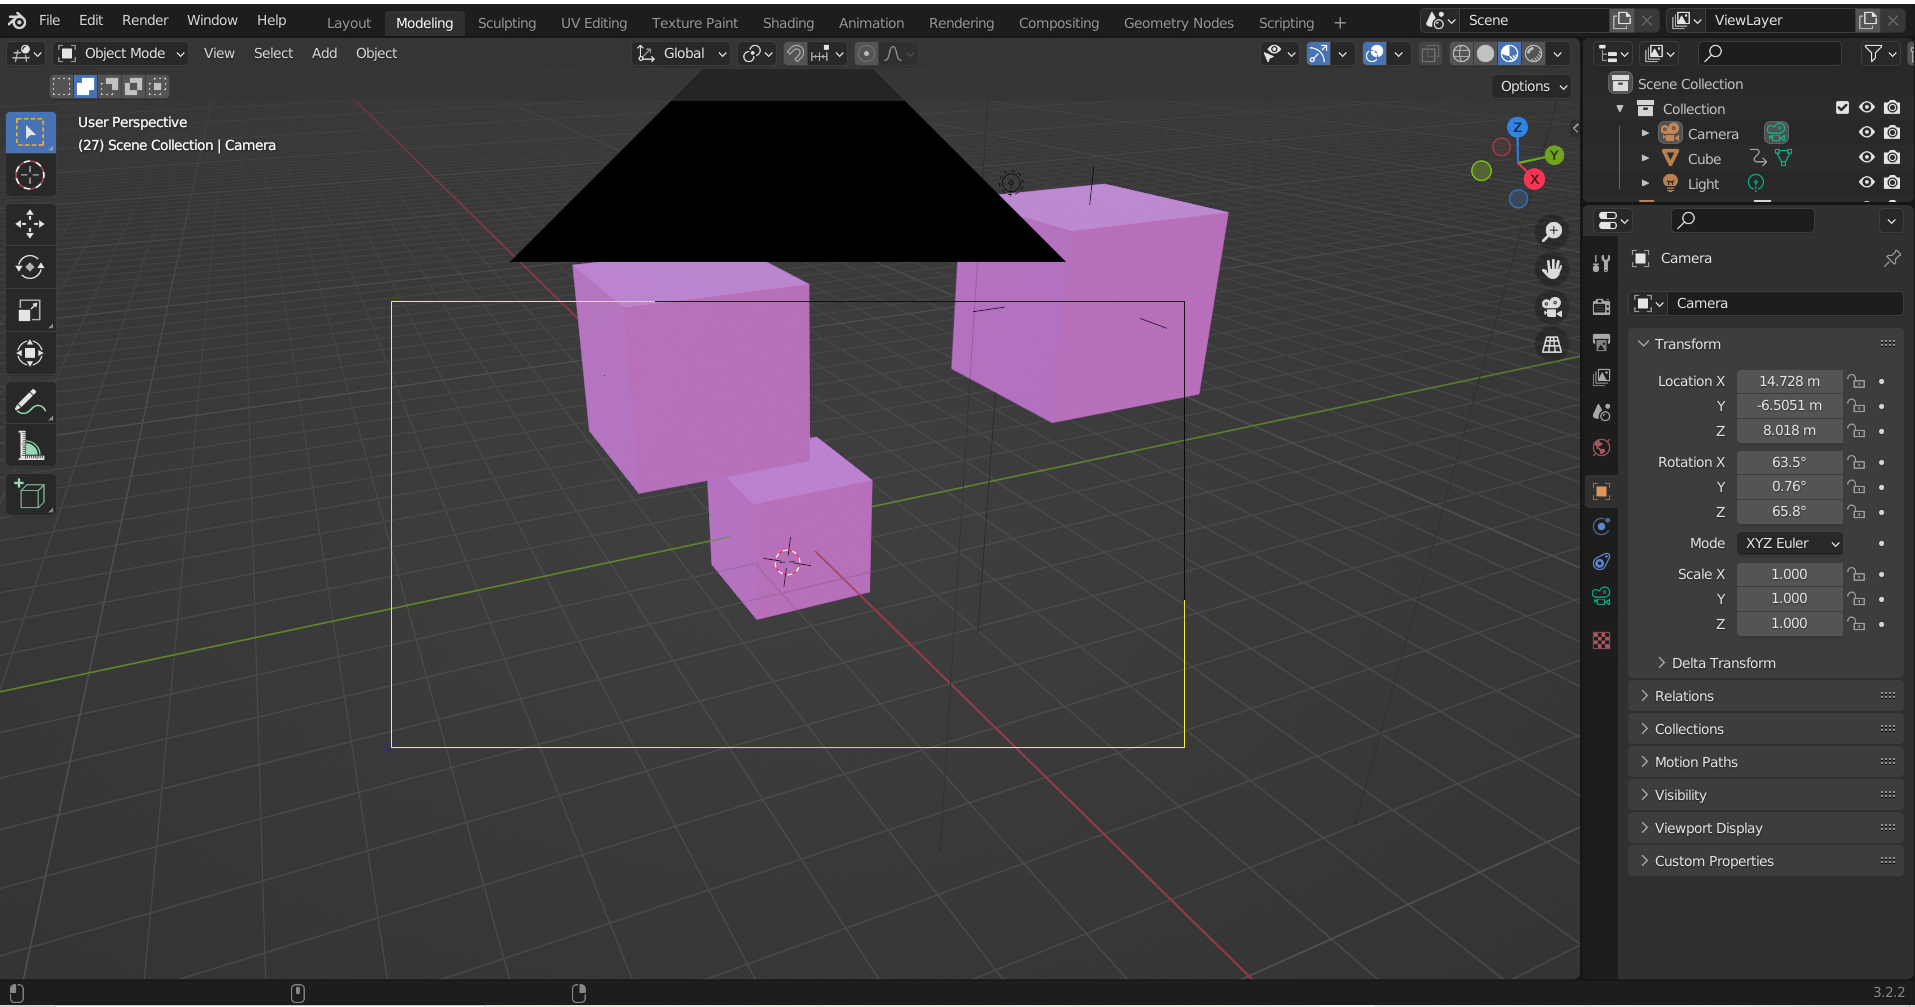Choose the Move tool
The image size is (1915, 1007).
[30, 224]
